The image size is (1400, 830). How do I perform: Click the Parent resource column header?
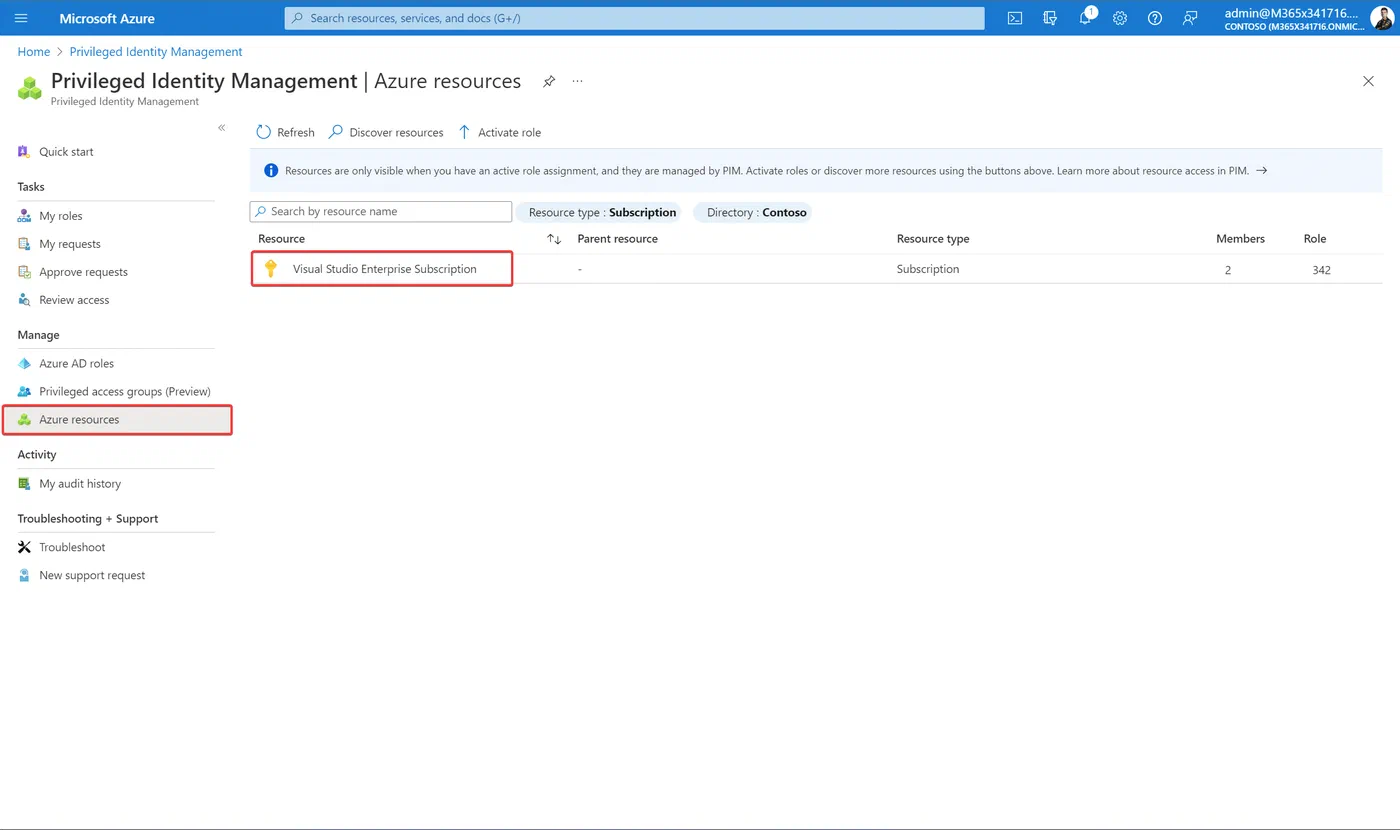pyautogui.click(x=618, y=239)
